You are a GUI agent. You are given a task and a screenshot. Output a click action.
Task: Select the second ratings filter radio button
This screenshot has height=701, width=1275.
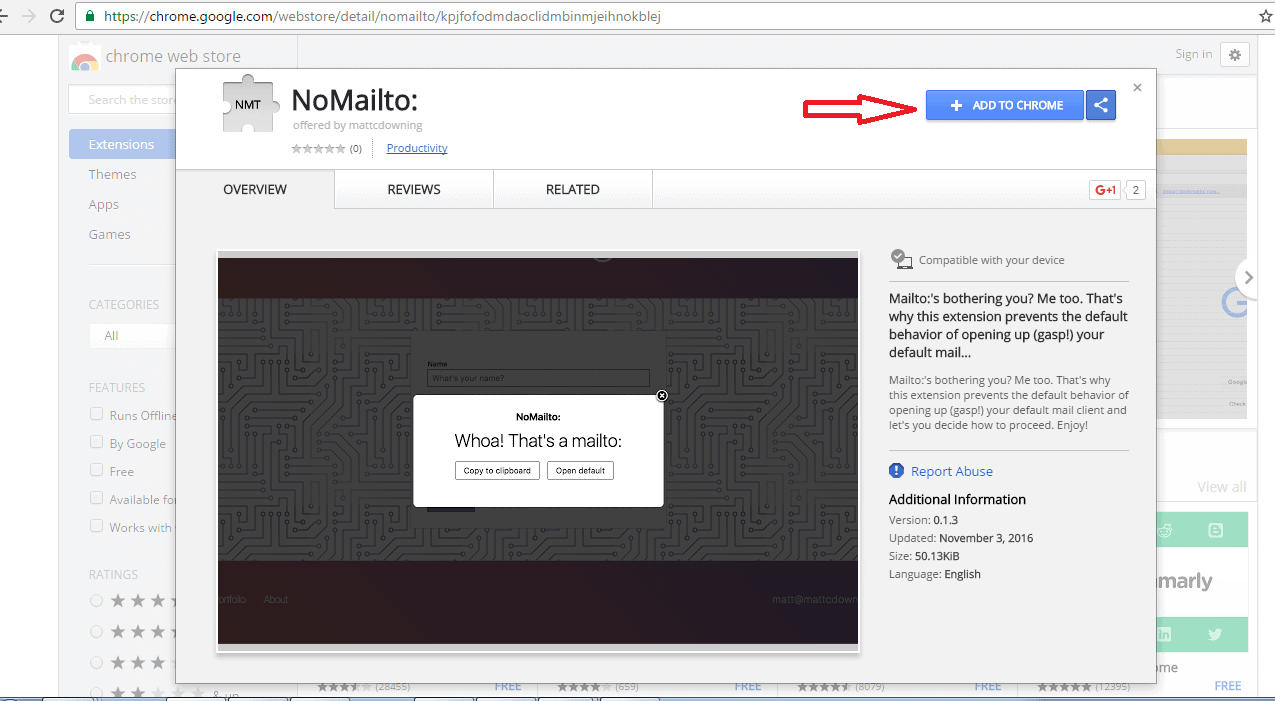(x=96, y=632)
